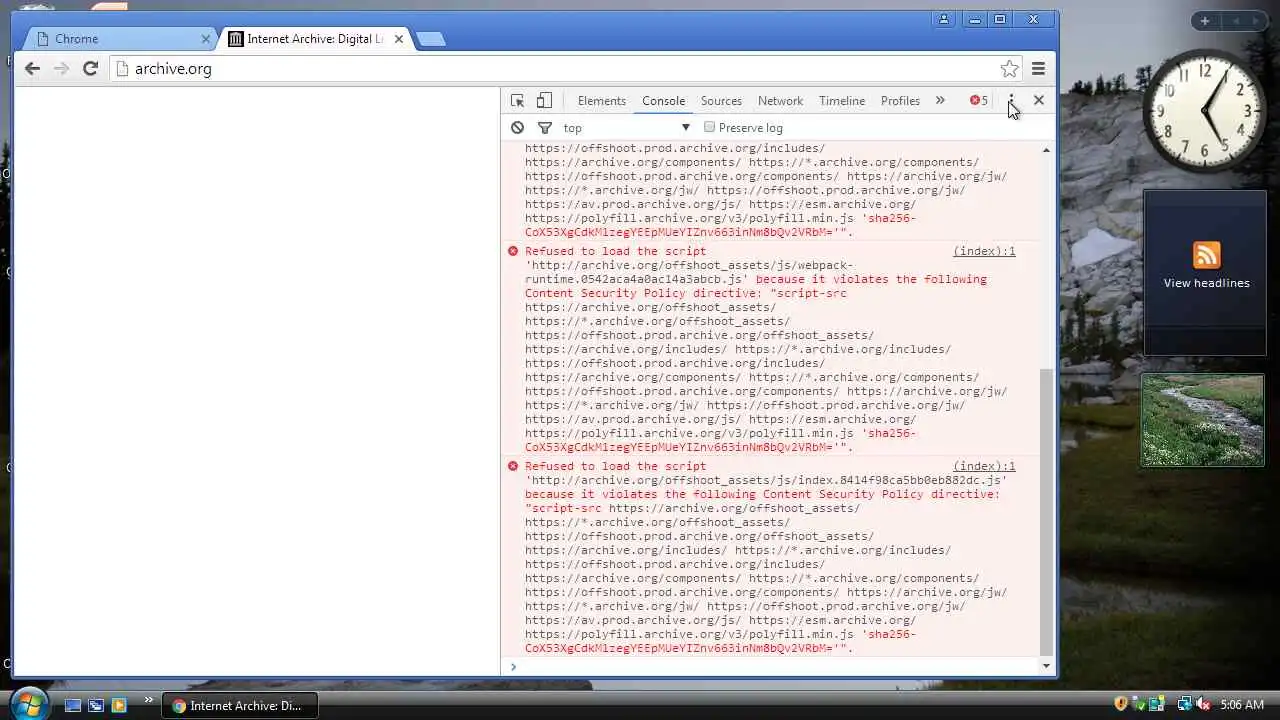Activate the inspect element picker tool
The height and width of the screenshot is (720, 1280).
(x=517, y=101)
